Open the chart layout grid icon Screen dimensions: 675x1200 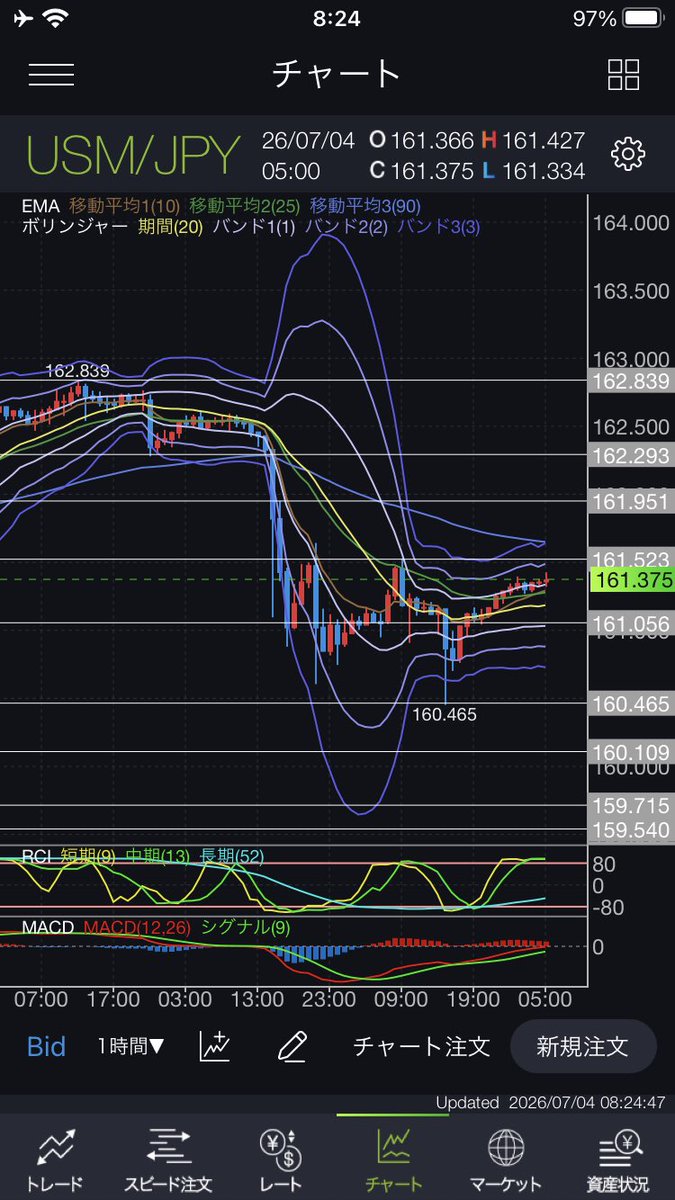(x=624, y=74)
